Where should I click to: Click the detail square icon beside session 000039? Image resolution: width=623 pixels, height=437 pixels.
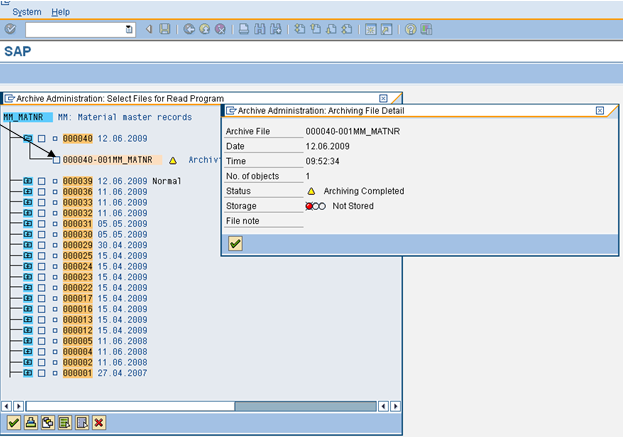tap(55, 181)
